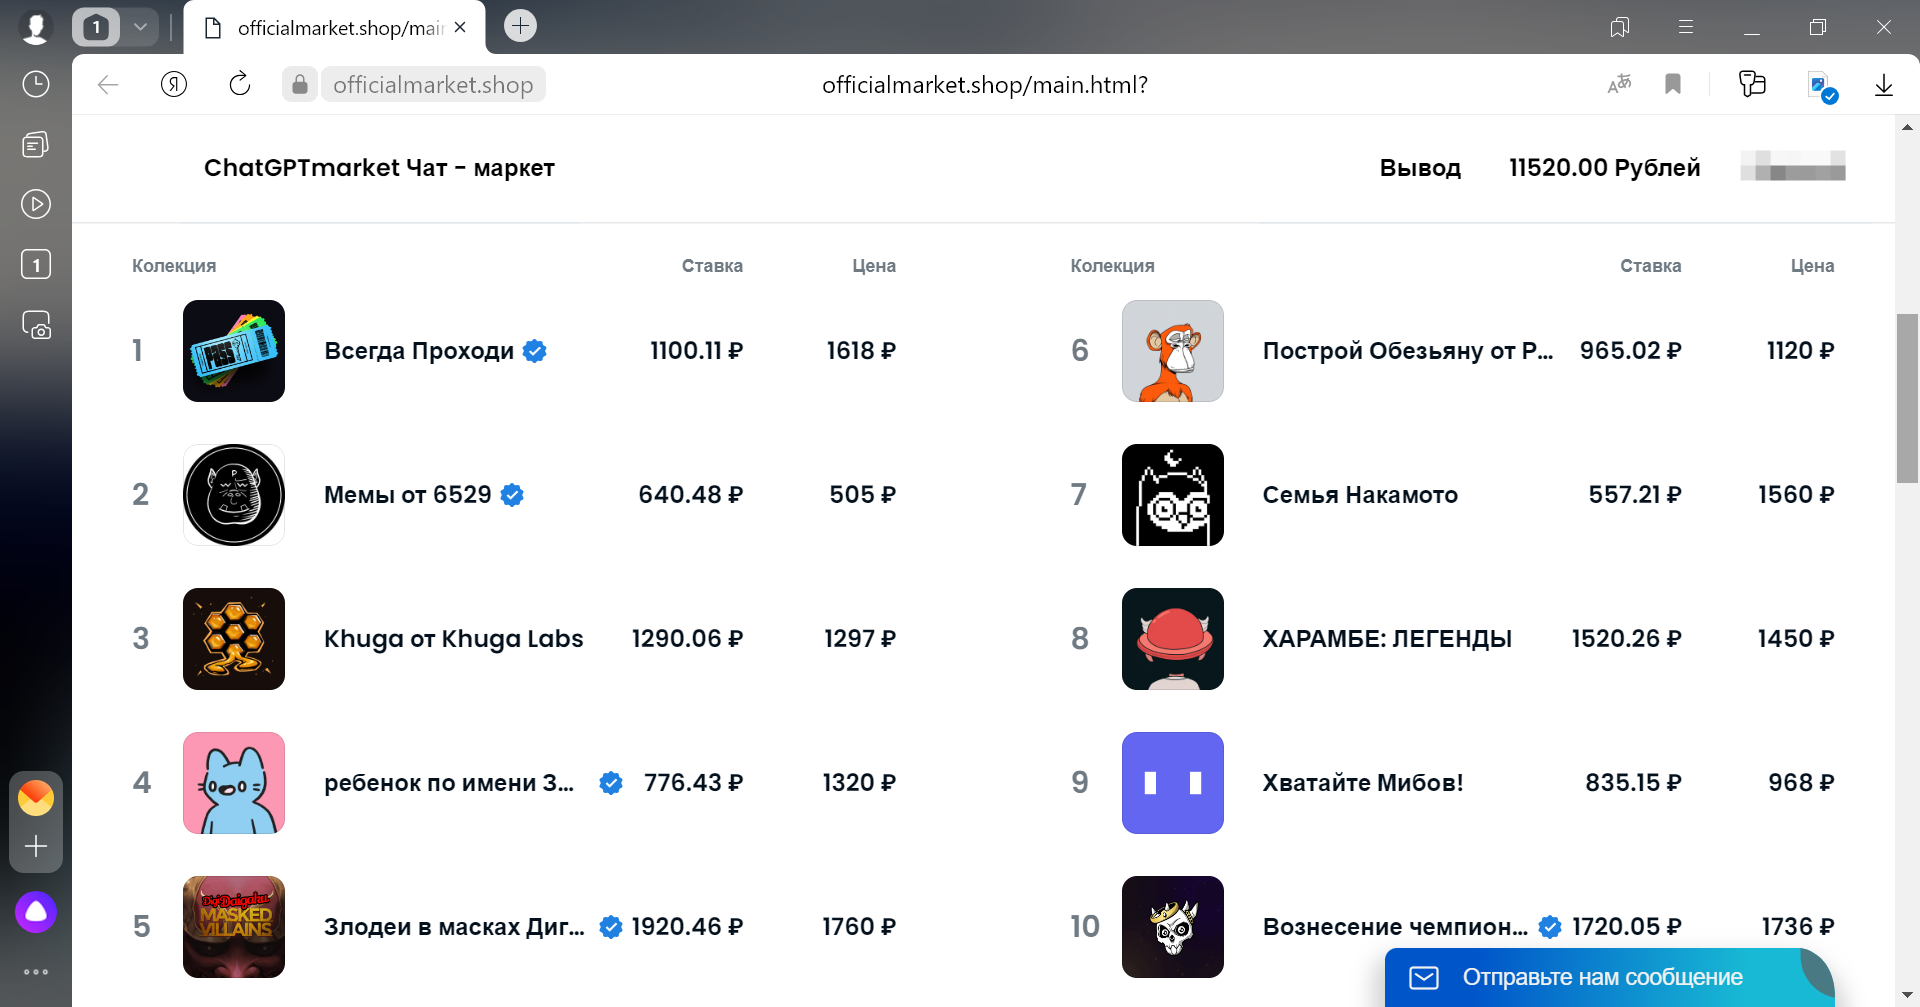Go back using the navigation arrow
The width and height of the screenshot is (1920, 1007).
pyautogui.click(x=107, y=84)
